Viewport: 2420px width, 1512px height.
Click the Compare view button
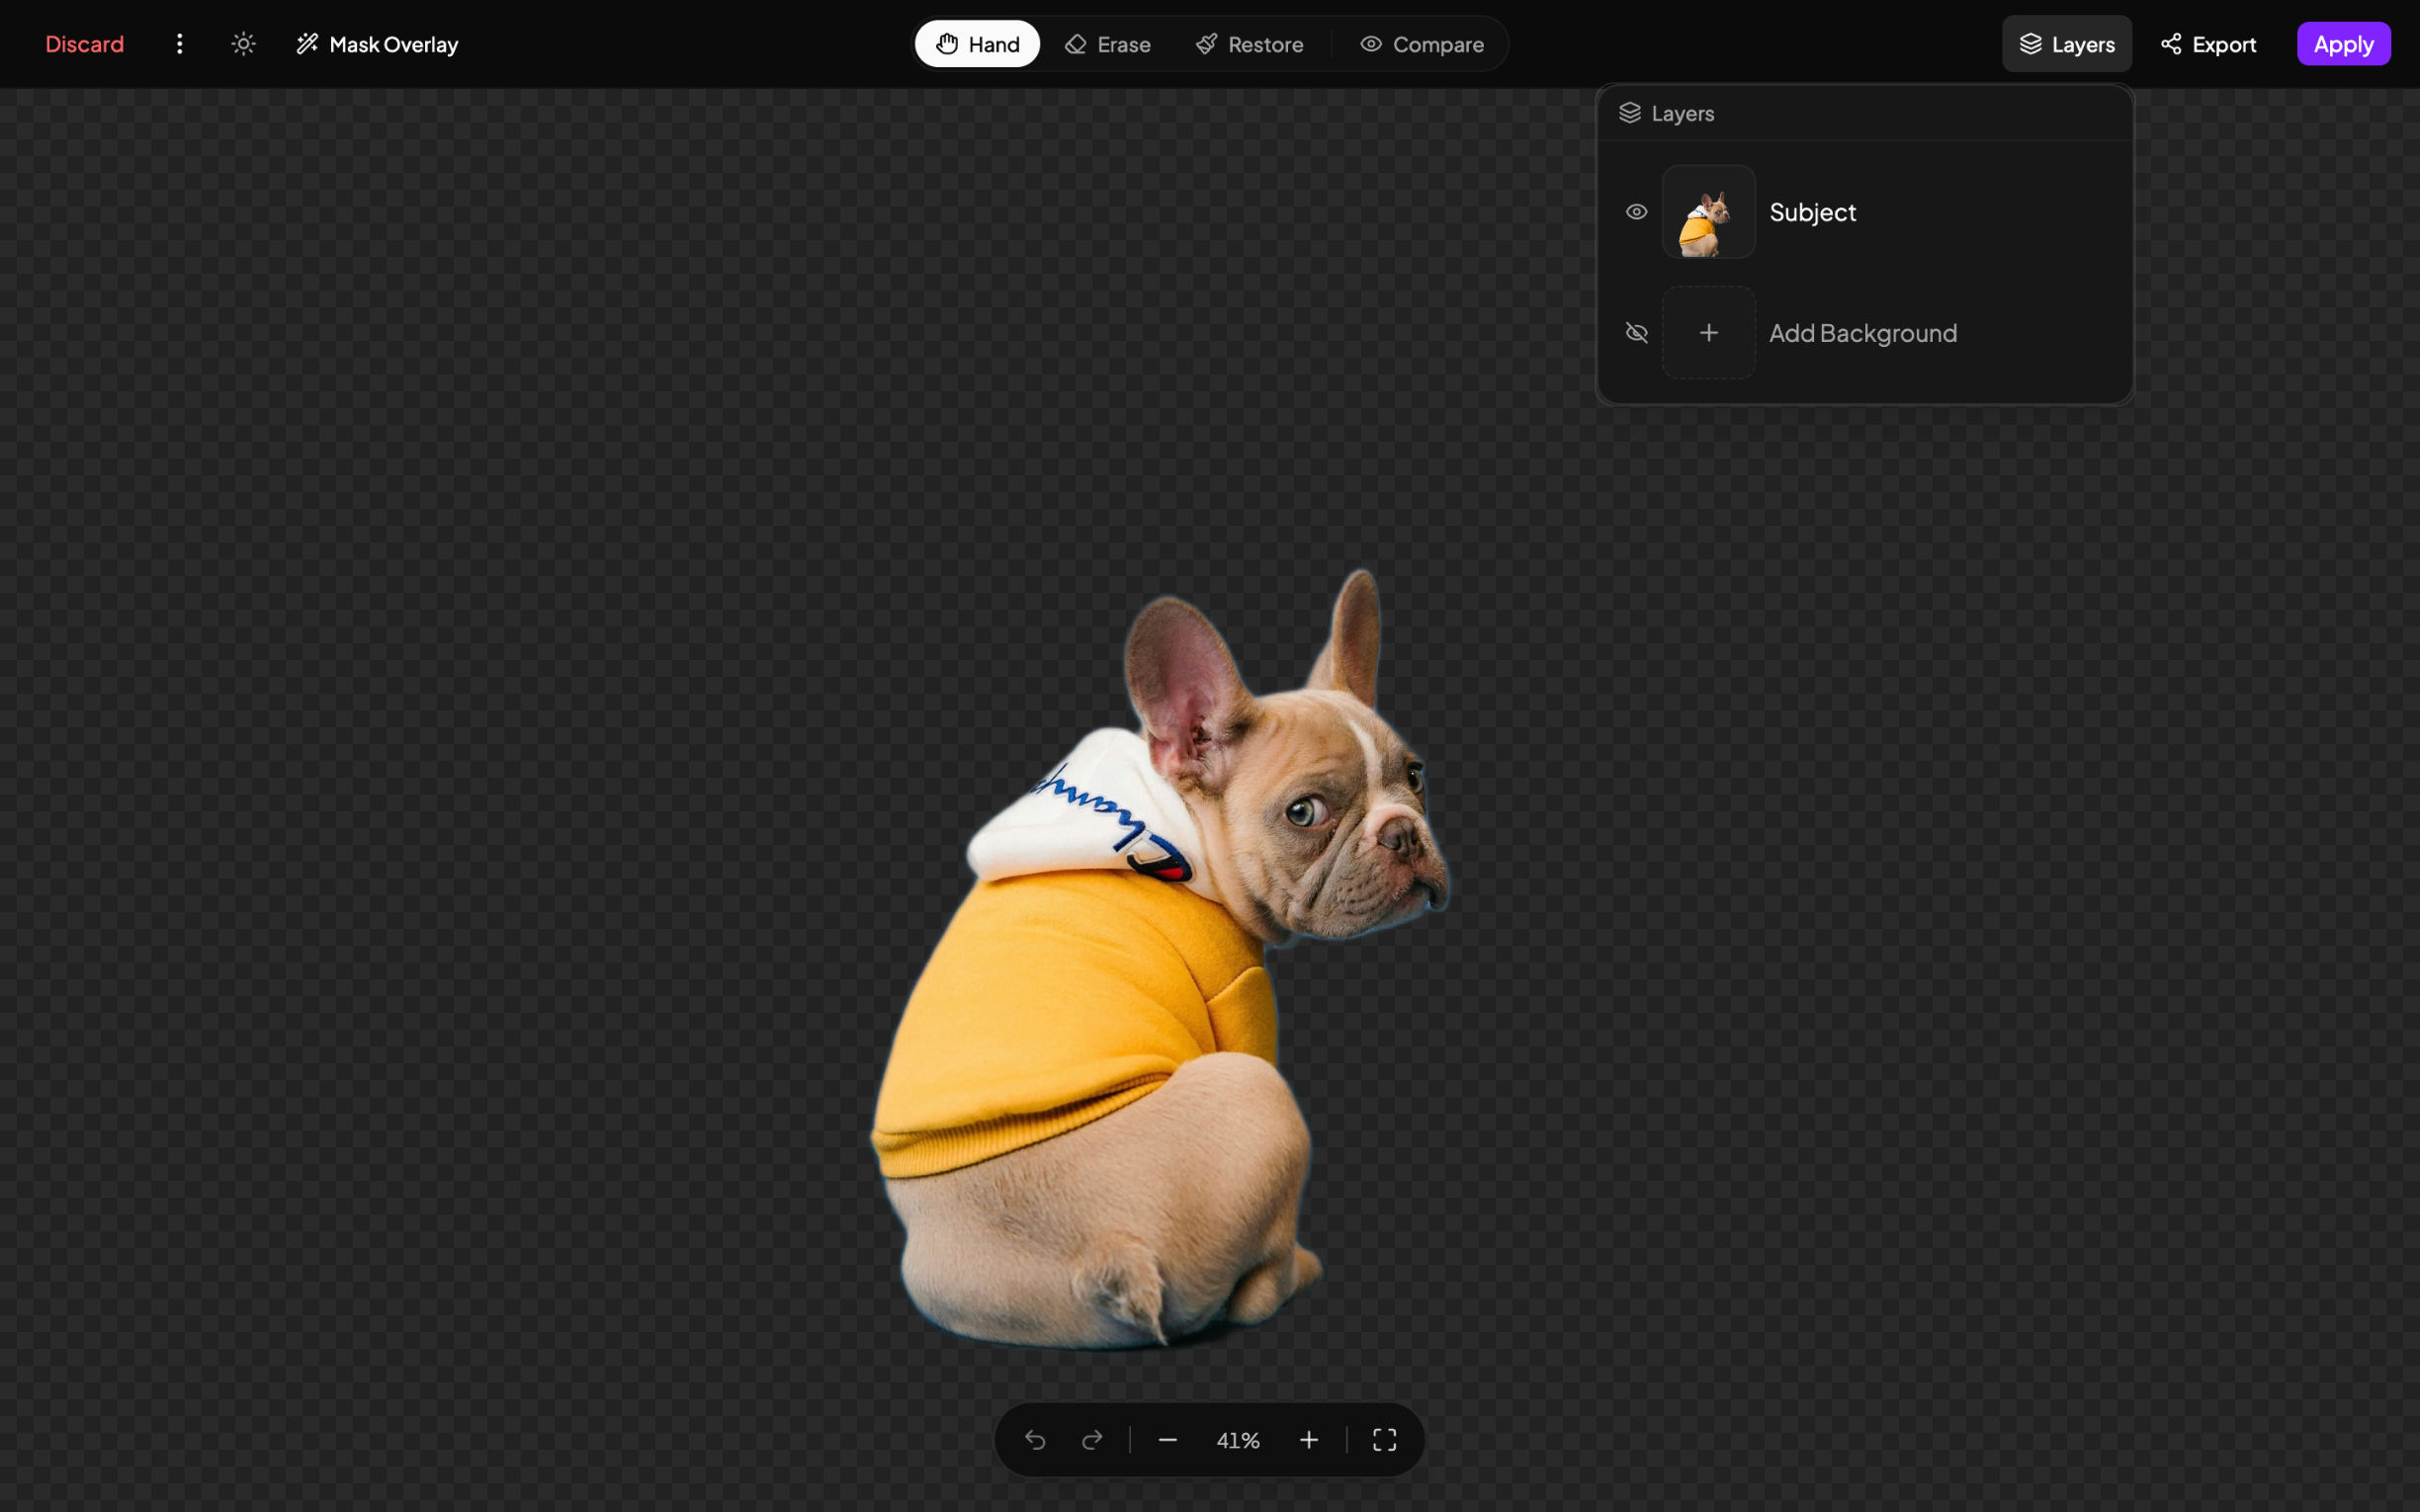click(x=1422, y=44)
